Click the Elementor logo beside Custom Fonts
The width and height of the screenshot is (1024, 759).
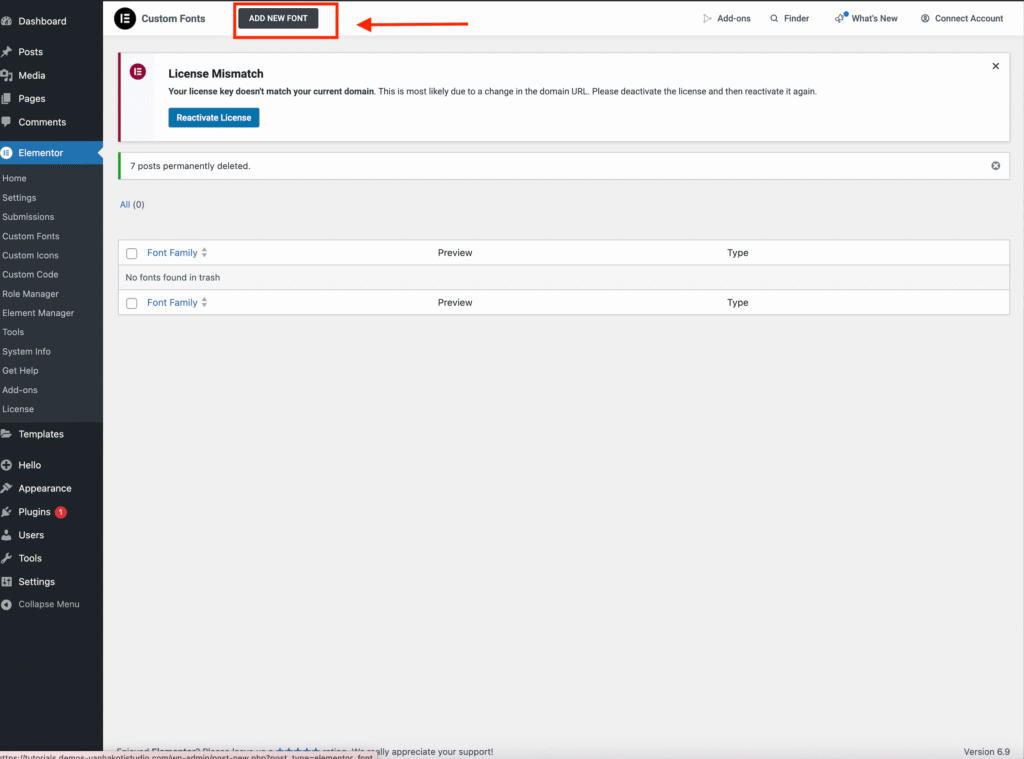coord(125,18)
